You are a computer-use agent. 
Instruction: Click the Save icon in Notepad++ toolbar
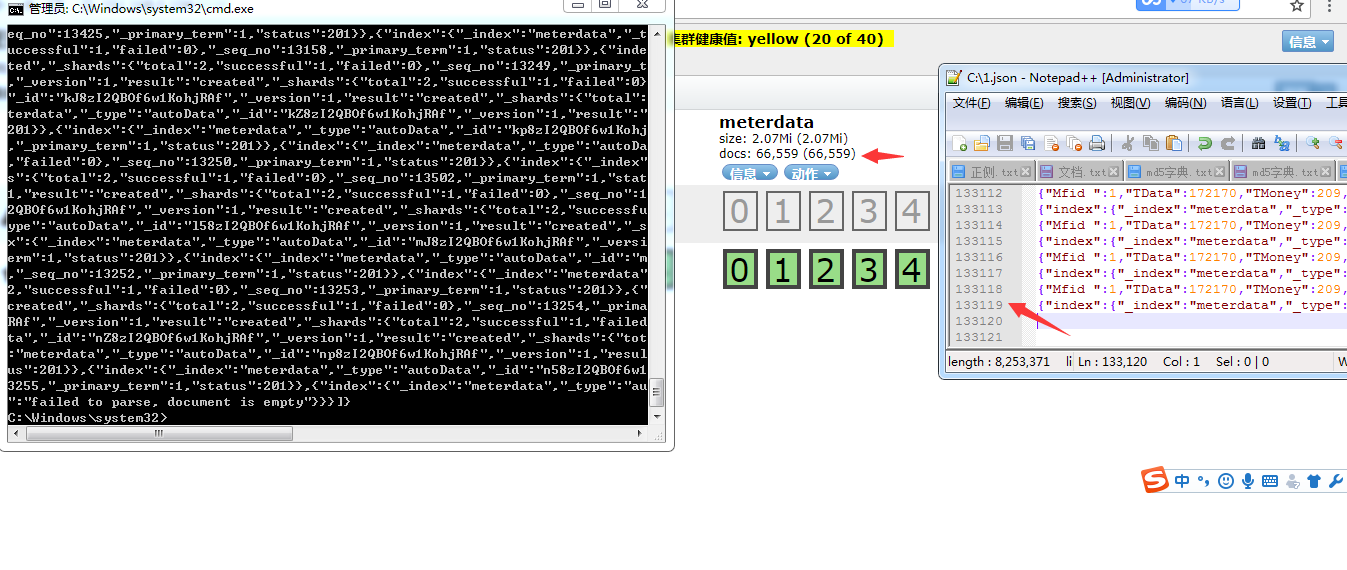point(1006,143)
